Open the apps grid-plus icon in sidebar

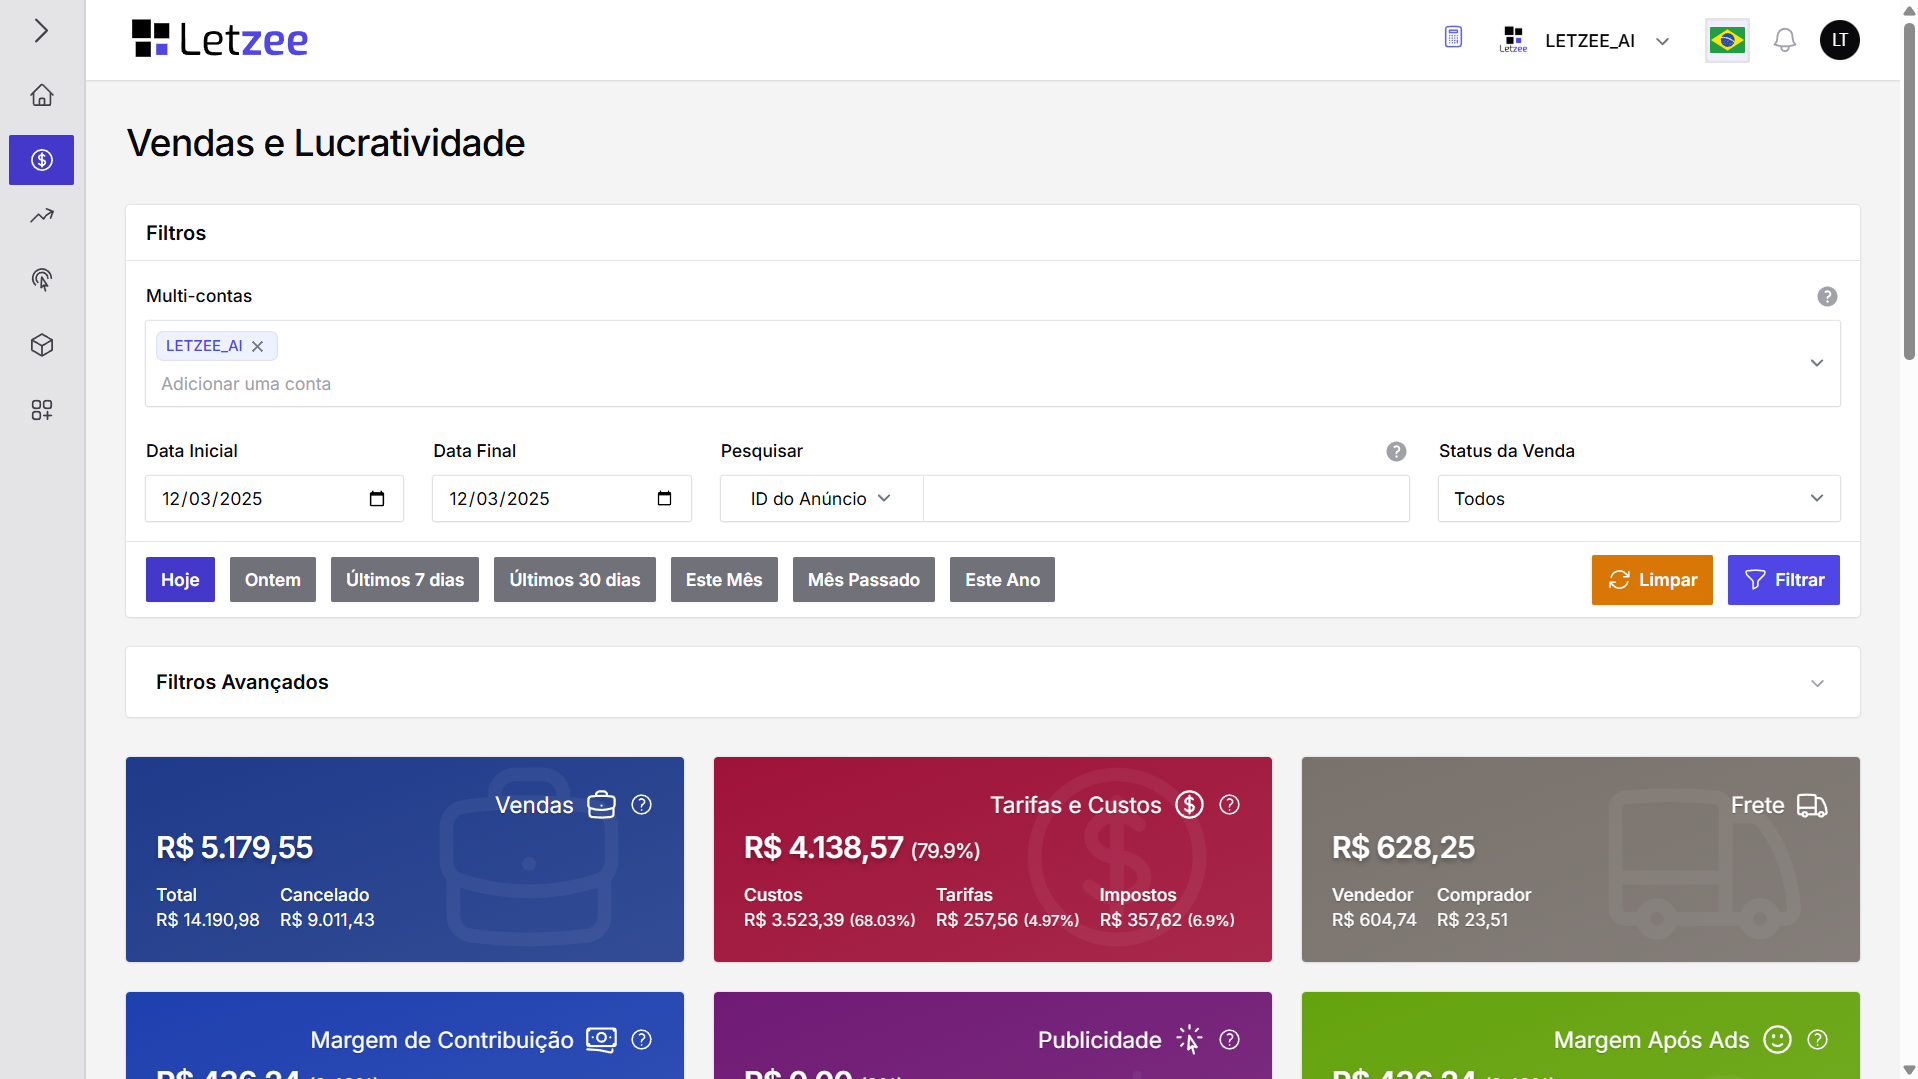[41, 410]
